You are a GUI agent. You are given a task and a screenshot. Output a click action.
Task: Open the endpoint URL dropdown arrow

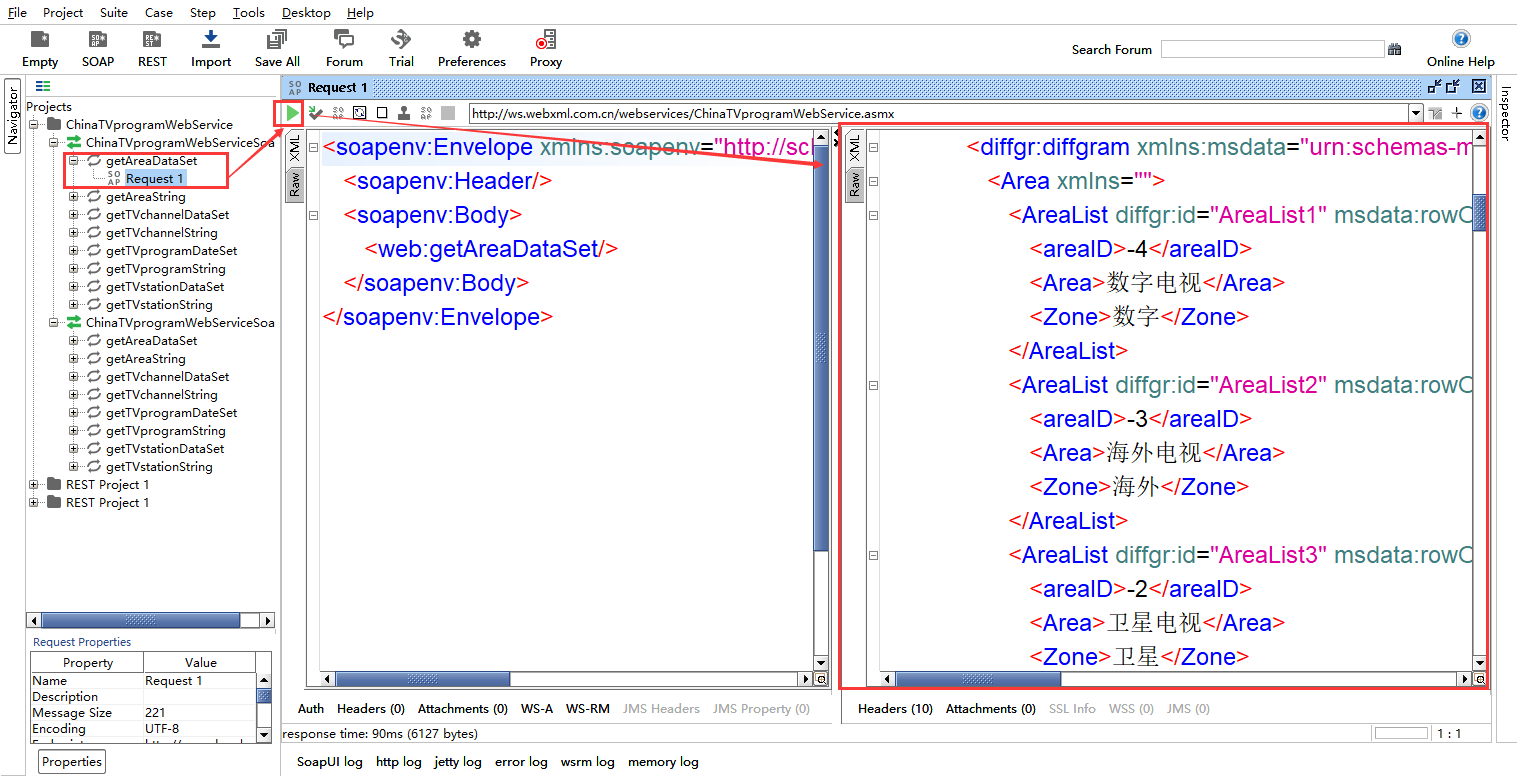[1415, 113]
